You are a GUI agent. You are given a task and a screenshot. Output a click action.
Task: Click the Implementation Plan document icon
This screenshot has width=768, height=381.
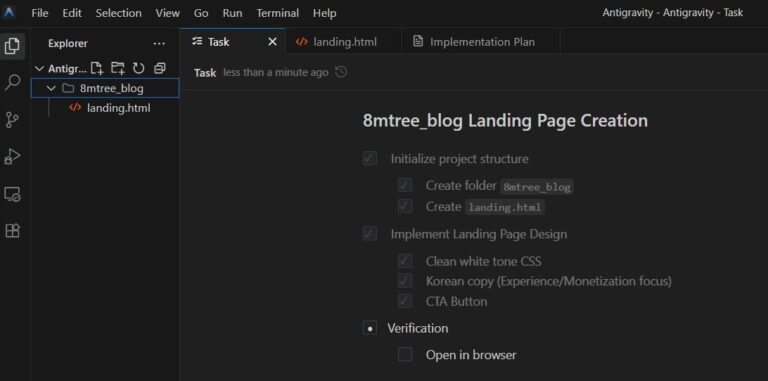(418, 42)
